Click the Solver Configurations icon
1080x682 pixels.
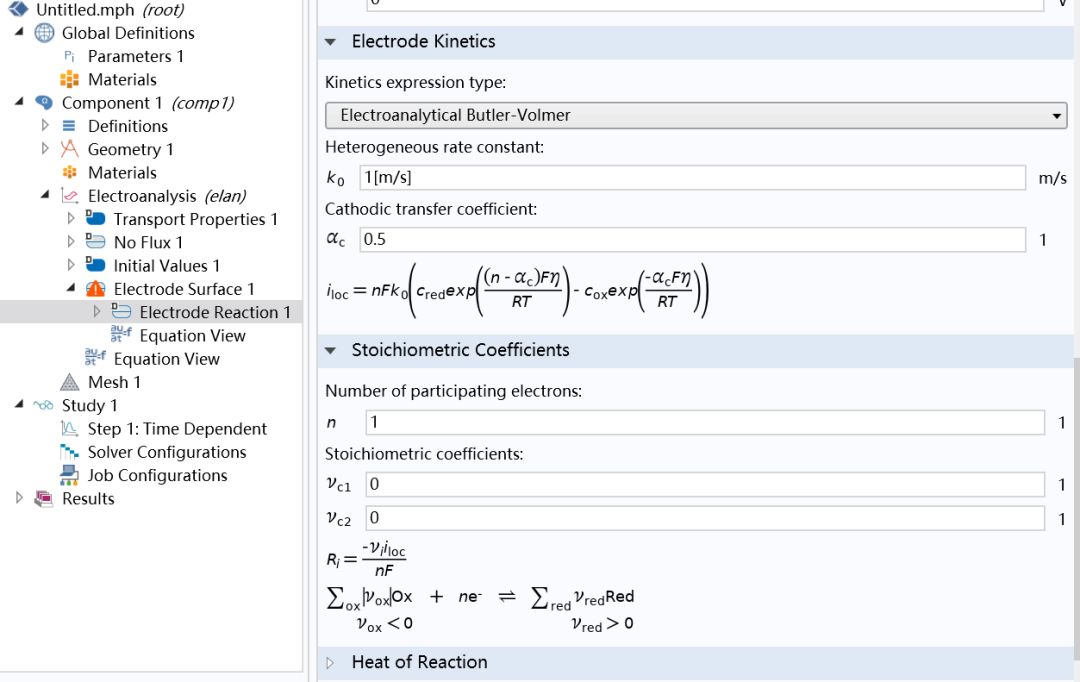[69, 452]
